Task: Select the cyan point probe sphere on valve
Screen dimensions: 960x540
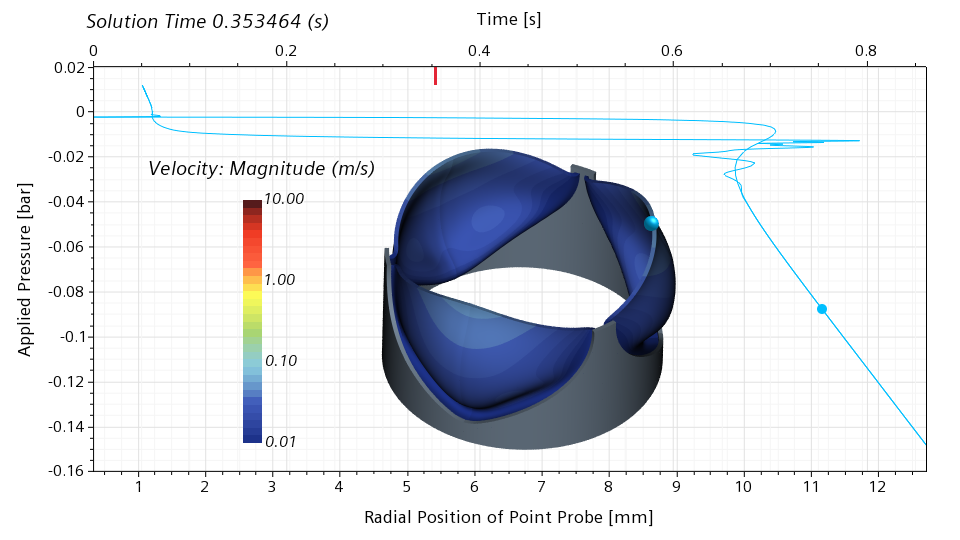Action: point(651,223)
